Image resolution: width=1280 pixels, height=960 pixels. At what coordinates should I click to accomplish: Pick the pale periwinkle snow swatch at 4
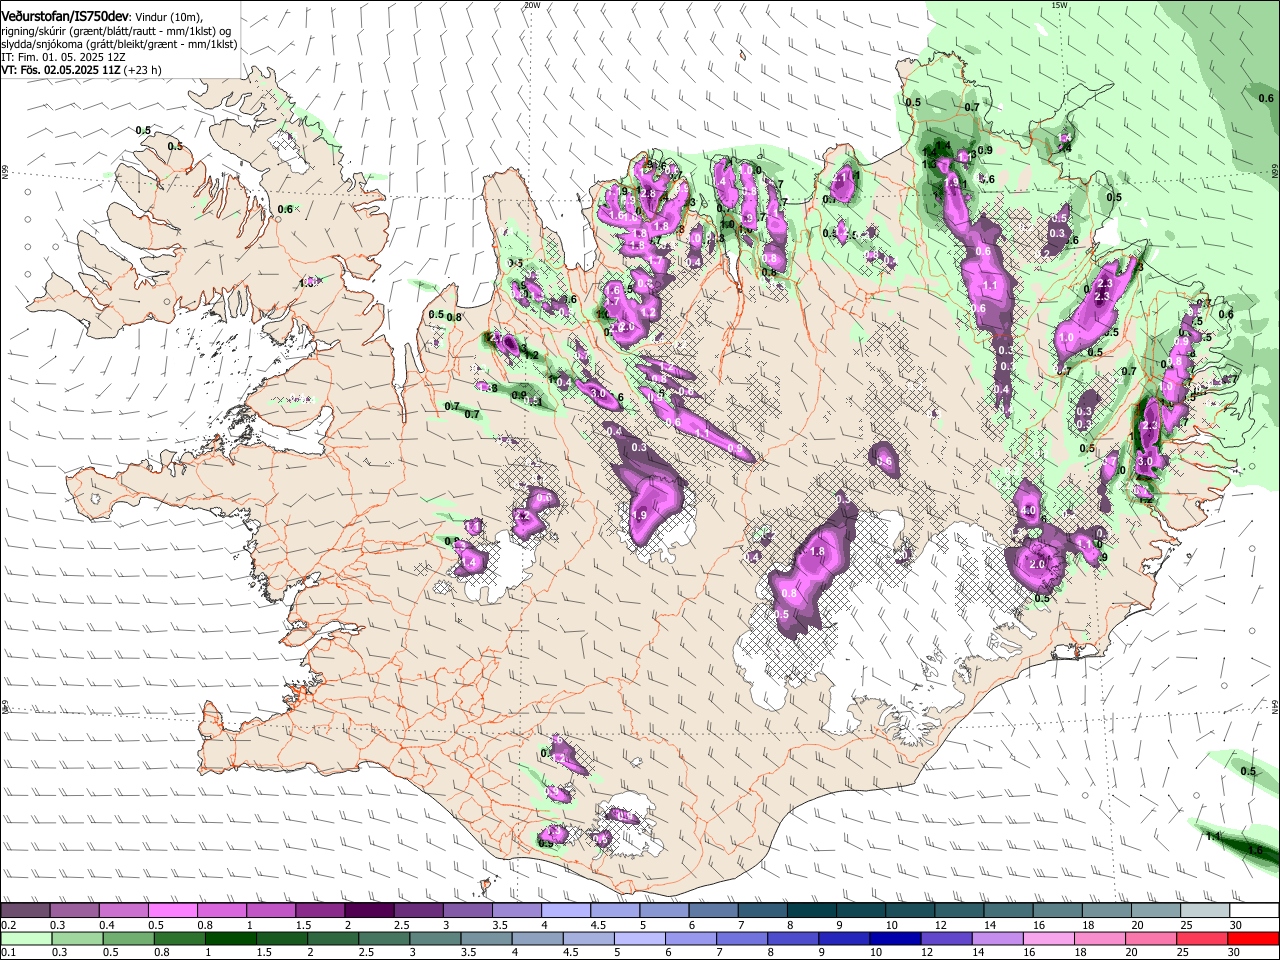[566, 911]
